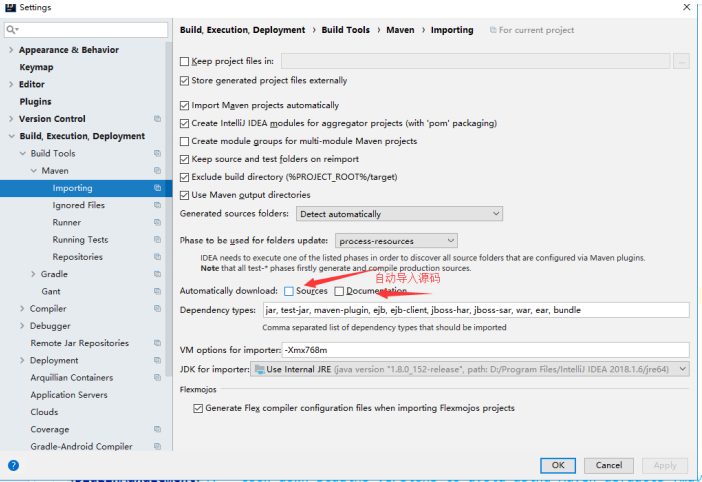Click the VM options for importer field

485,350
